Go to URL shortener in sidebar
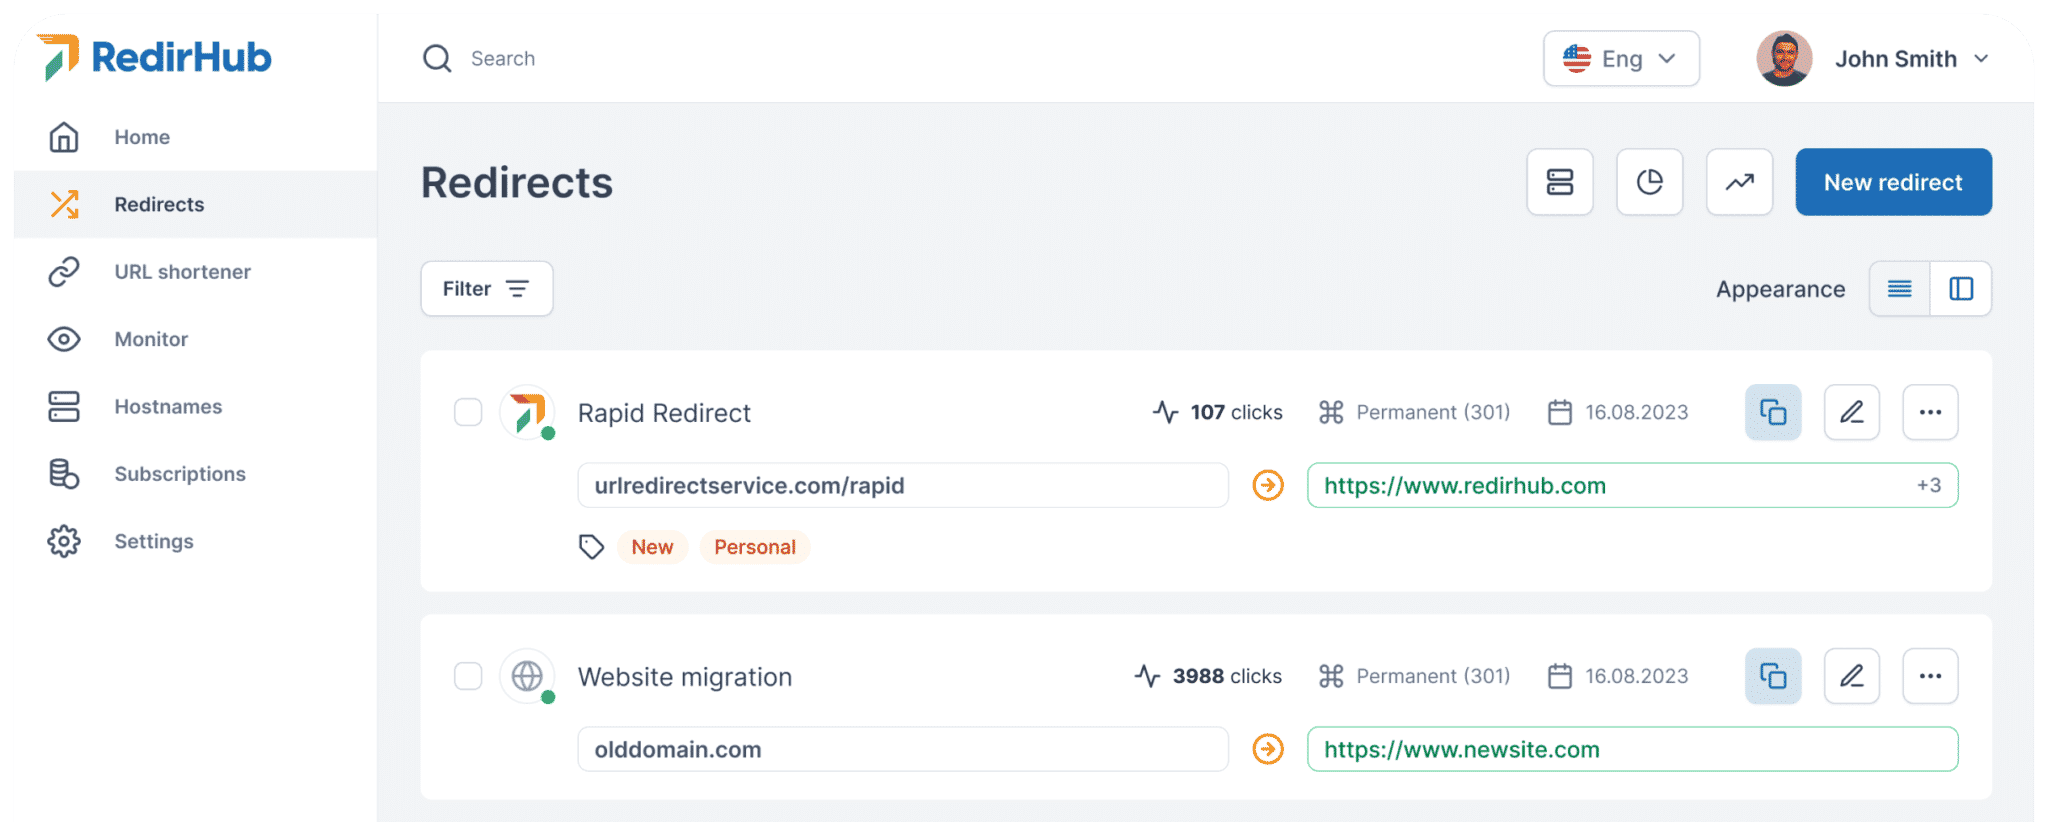The image size is (2048, 822). pos(182,272)
